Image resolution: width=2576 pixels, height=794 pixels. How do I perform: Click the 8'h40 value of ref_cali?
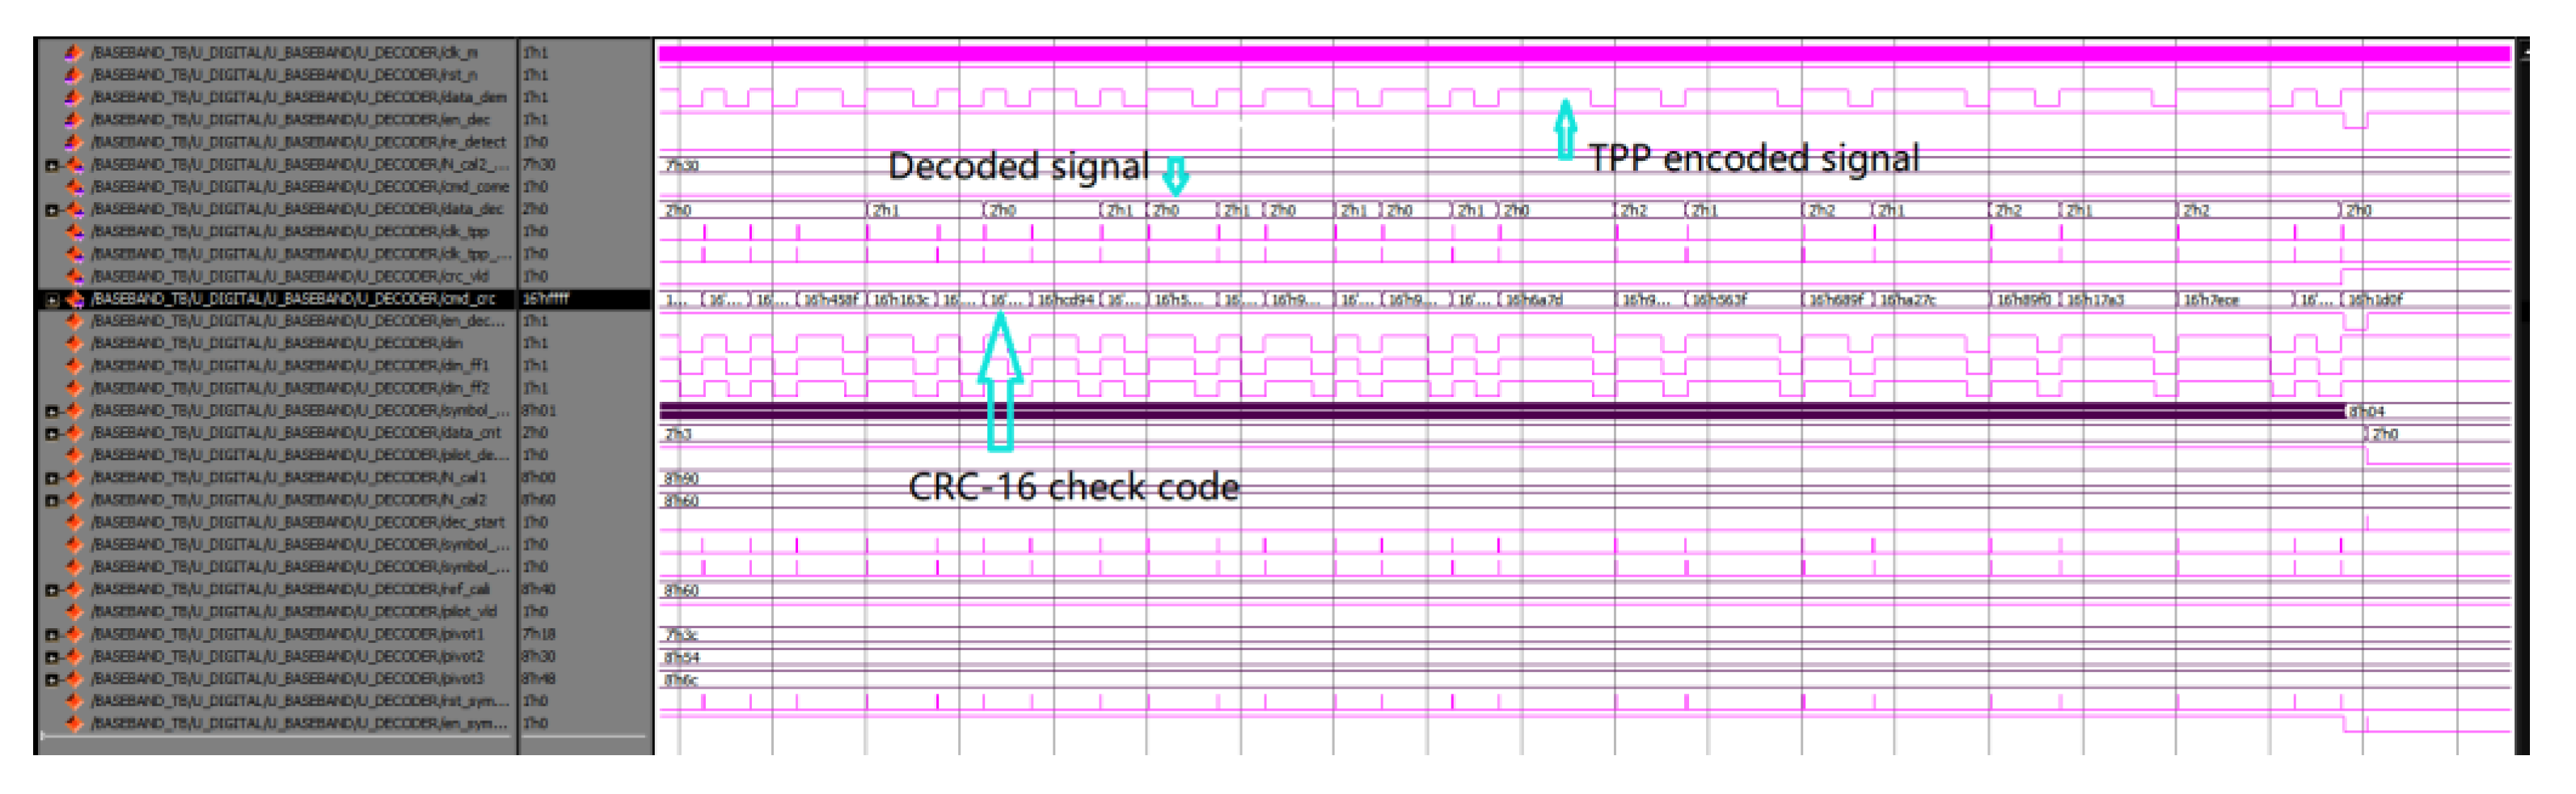click(x=539, y=589)
